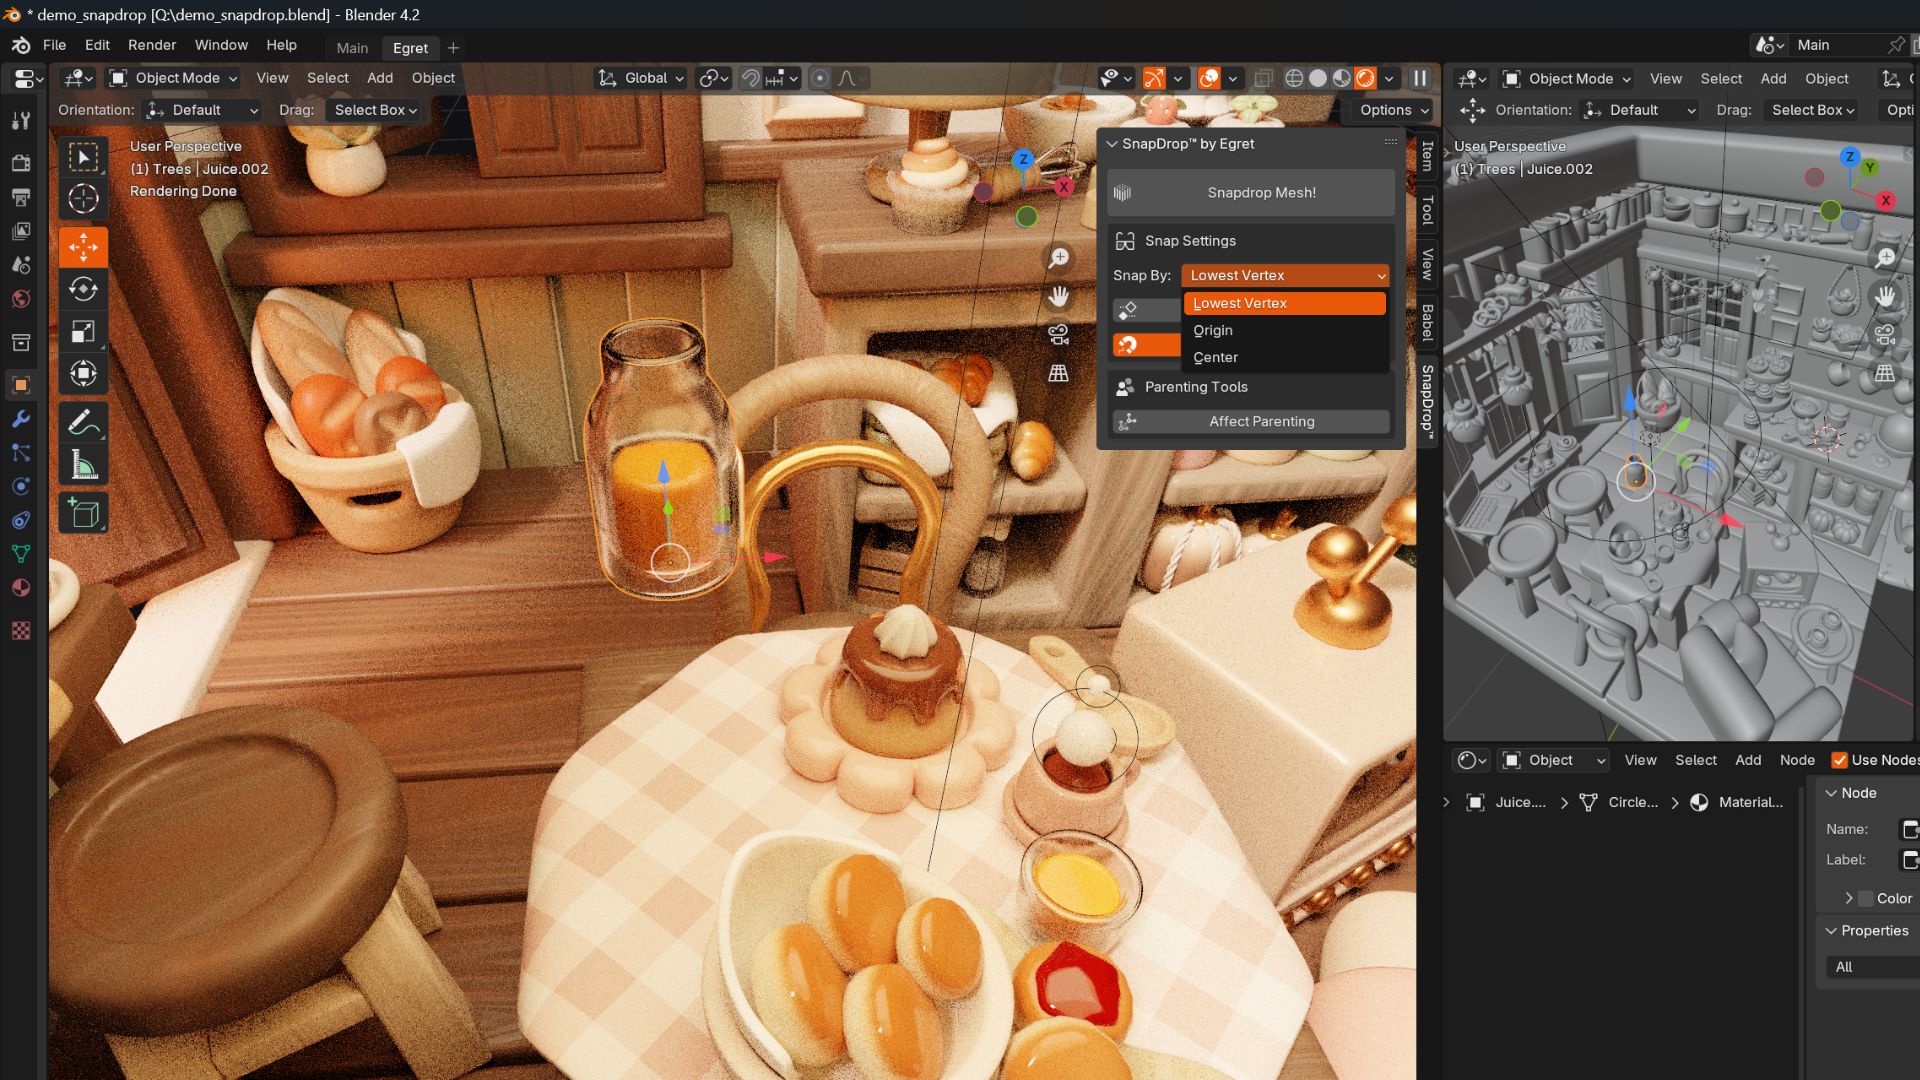The width and height of the screenshot is (1920, 1080).
Task: Pick the Add Cube tool
Action: [83, 513]
